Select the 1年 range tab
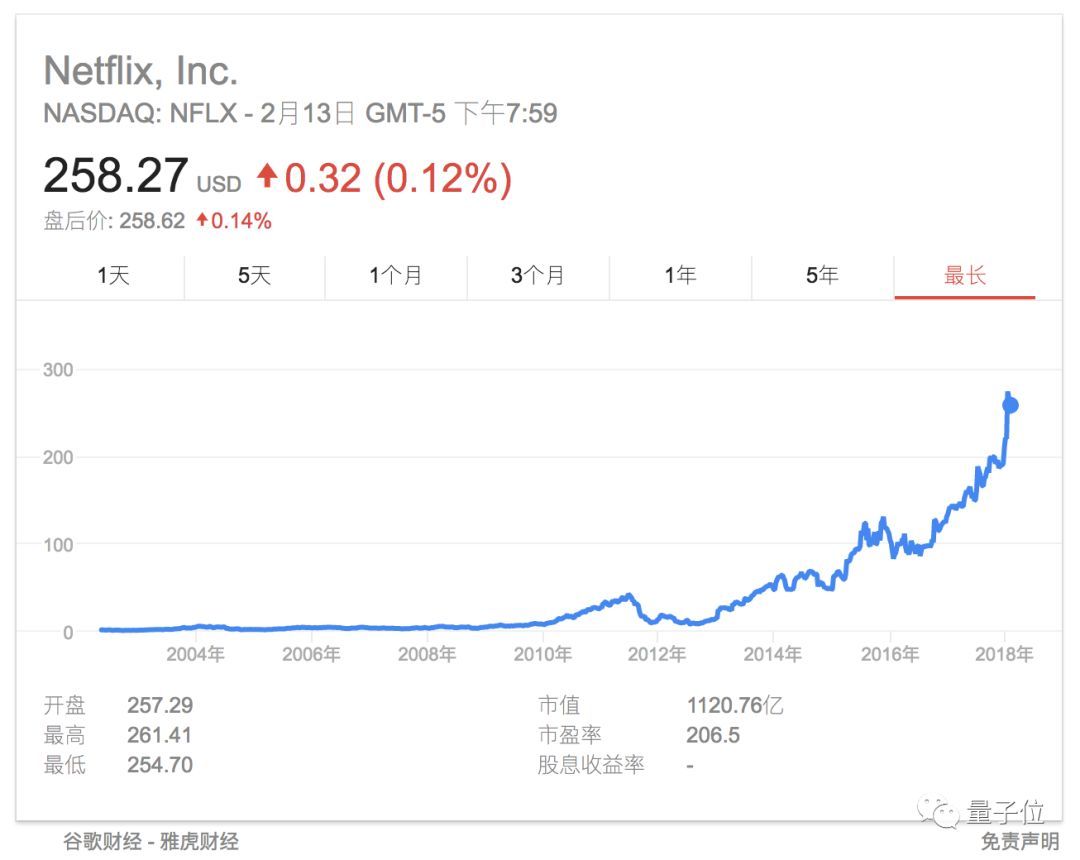The image size is (1080, 860). point(680,276)
